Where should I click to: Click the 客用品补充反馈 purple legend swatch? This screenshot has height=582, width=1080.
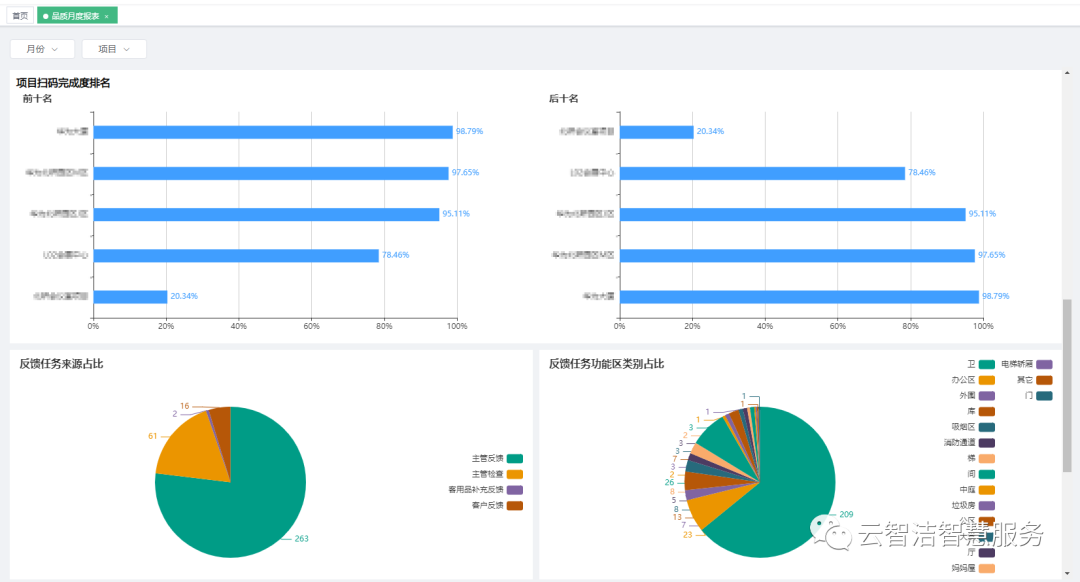click(x=514, y=490)
